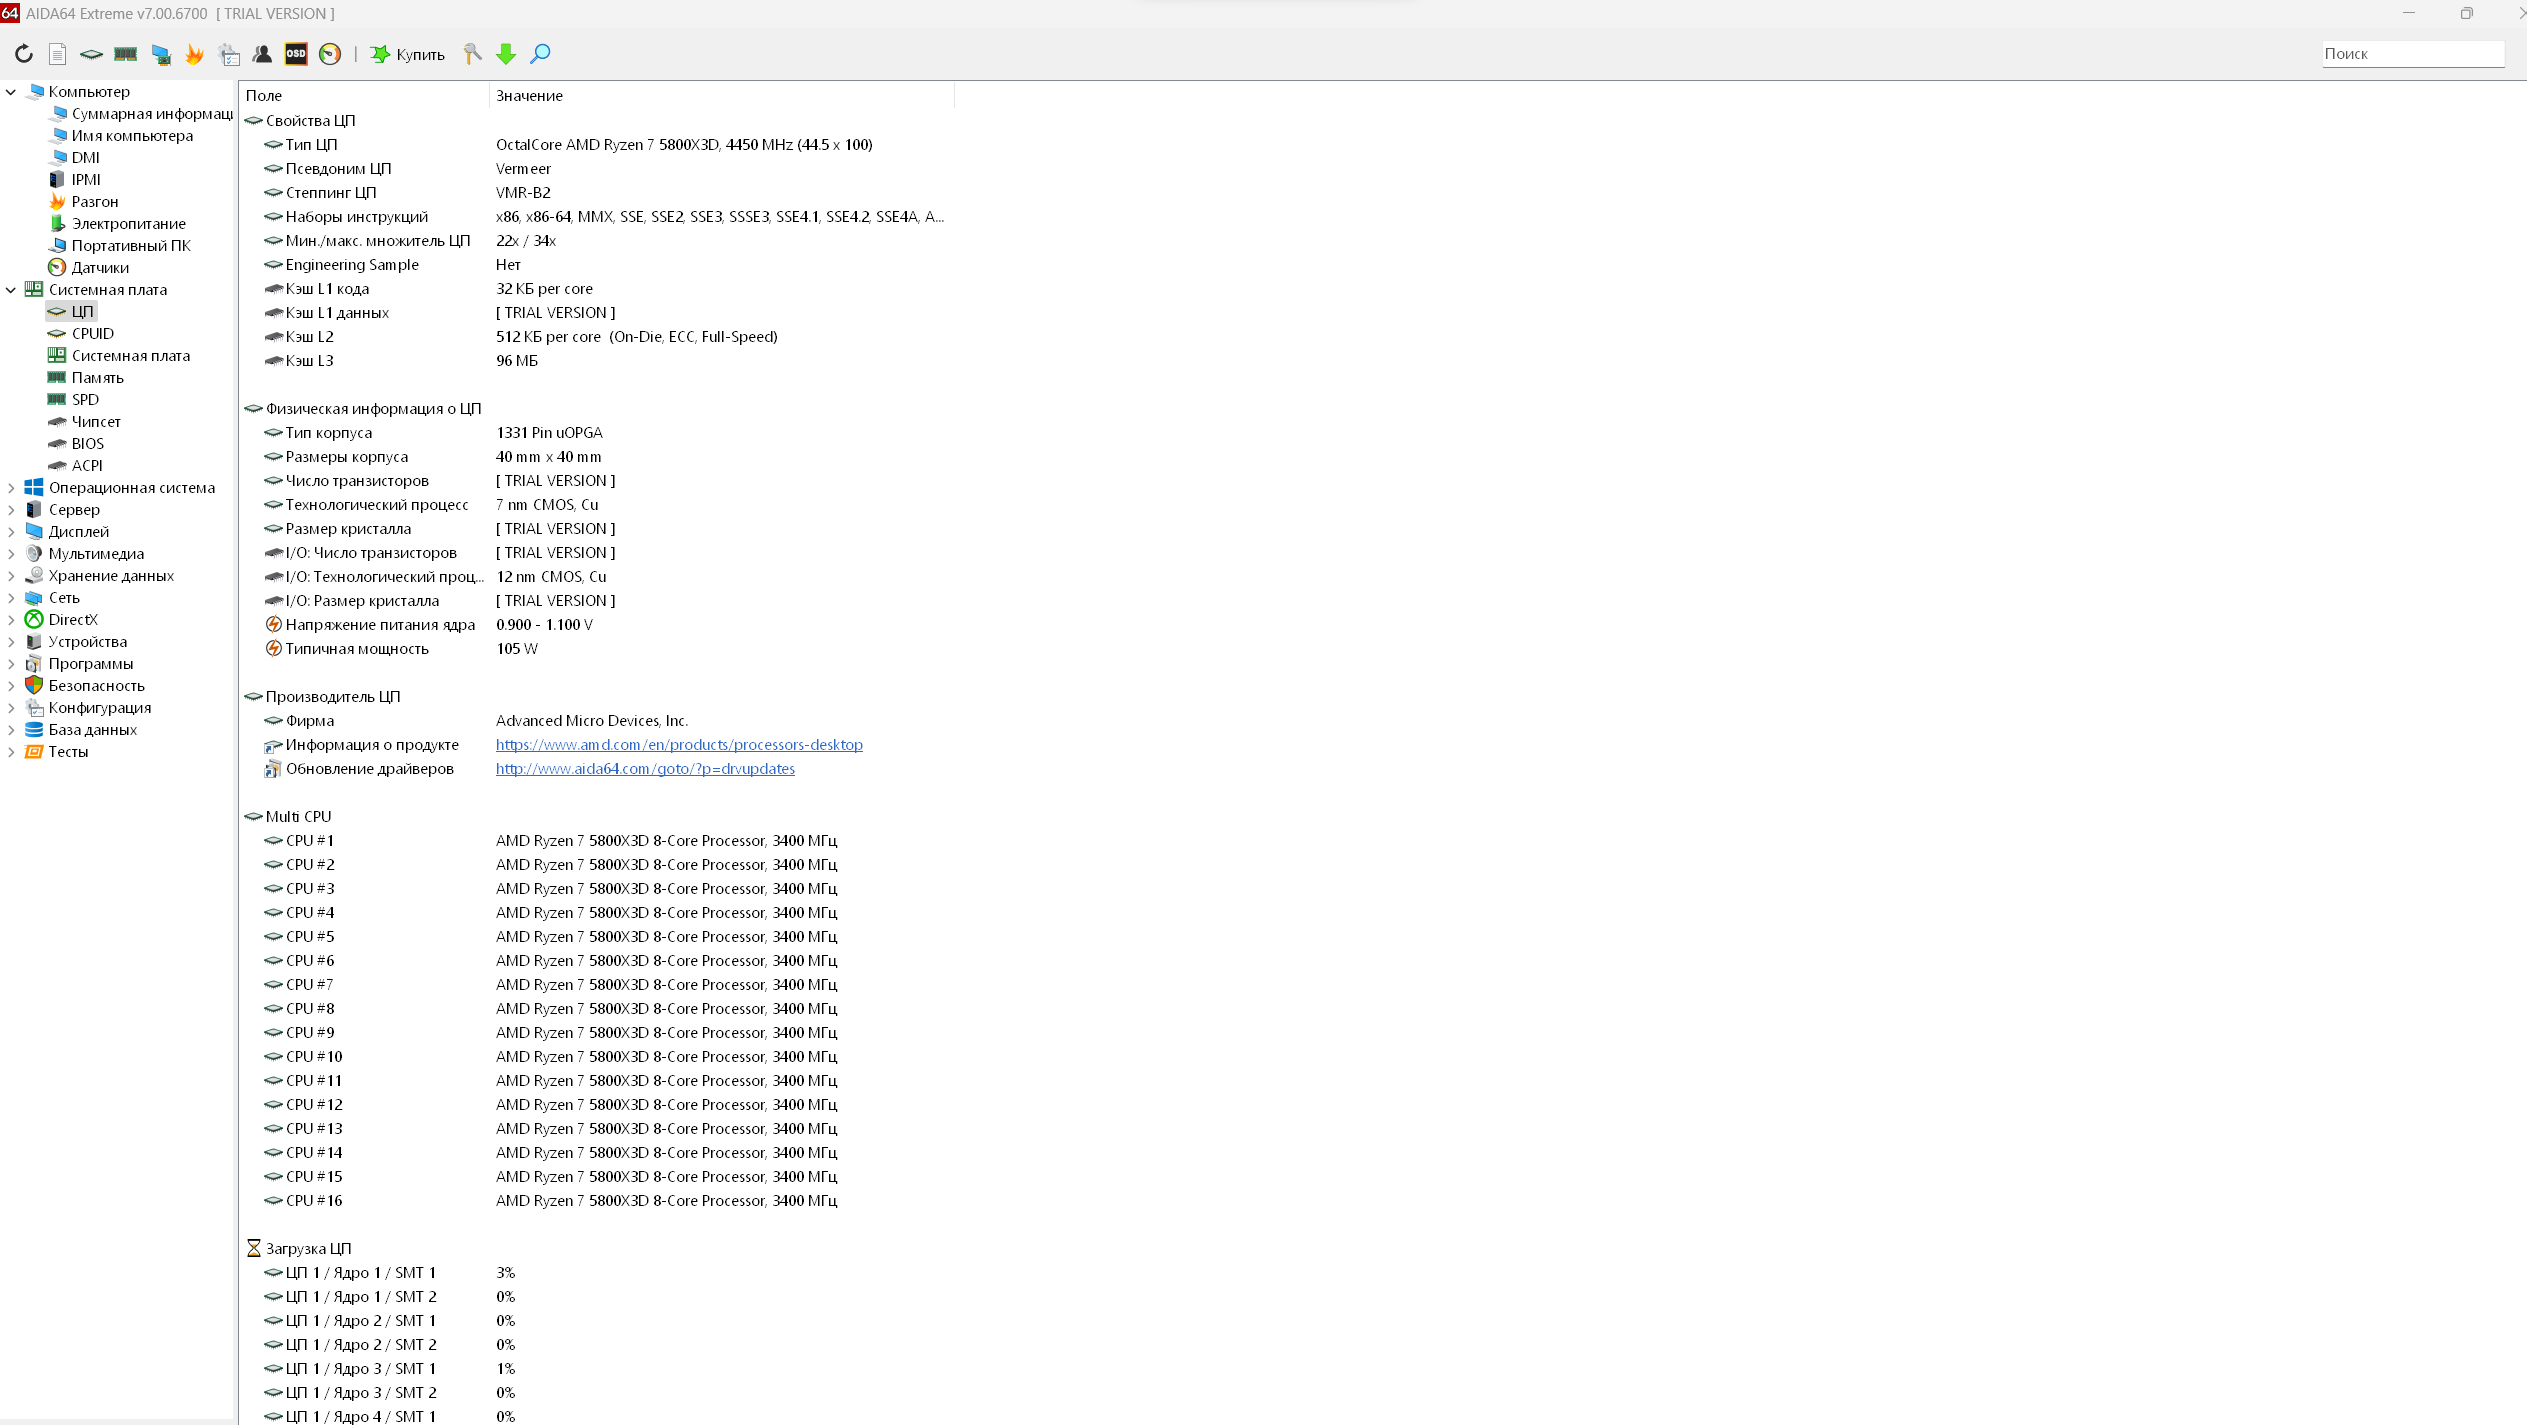
Task: Click the hourglass icon beside Загрузка ЦП
Action: coord(254,1248)
